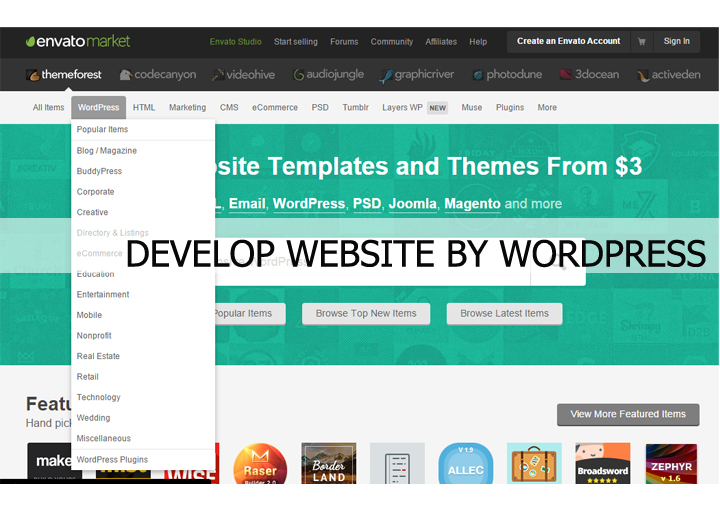Image resolution: width=720 pixels, height=514 pixels.
Task: Follow the Email link in banner
Action: [247, 203]
